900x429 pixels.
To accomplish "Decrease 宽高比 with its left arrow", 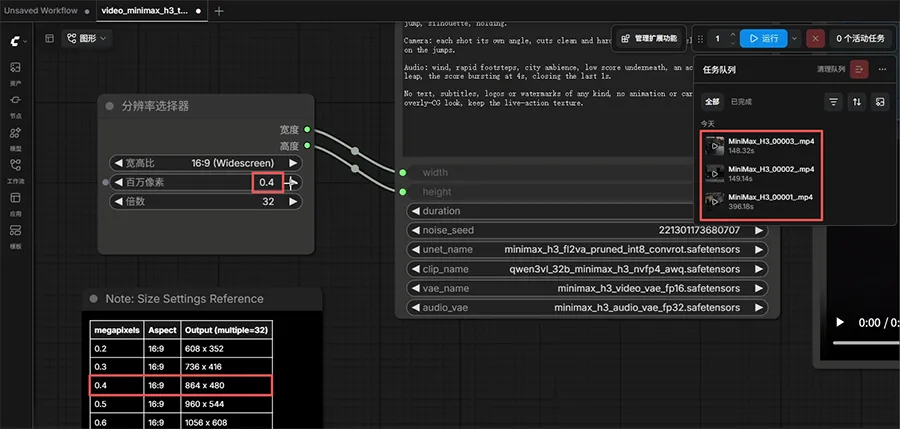I will [x=119, y=163].
